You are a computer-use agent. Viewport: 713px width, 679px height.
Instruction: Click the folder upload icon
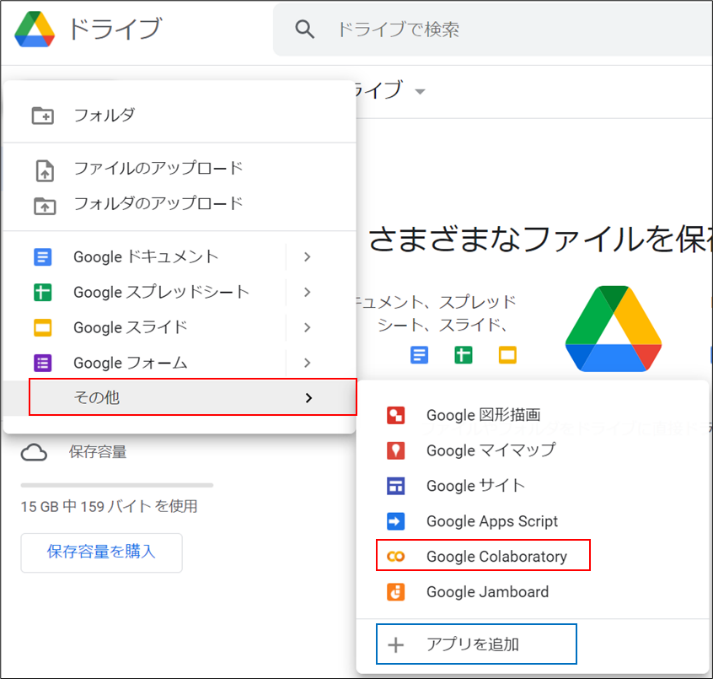pos(45,206)
